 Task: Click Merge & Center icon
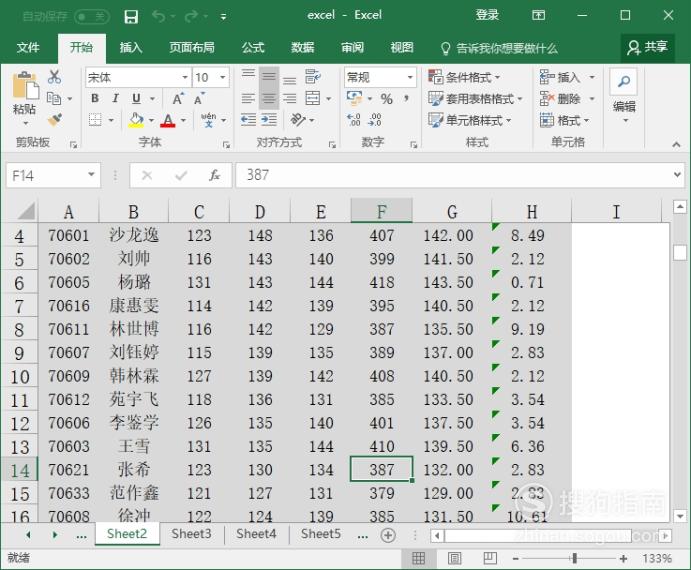(313, 98)
